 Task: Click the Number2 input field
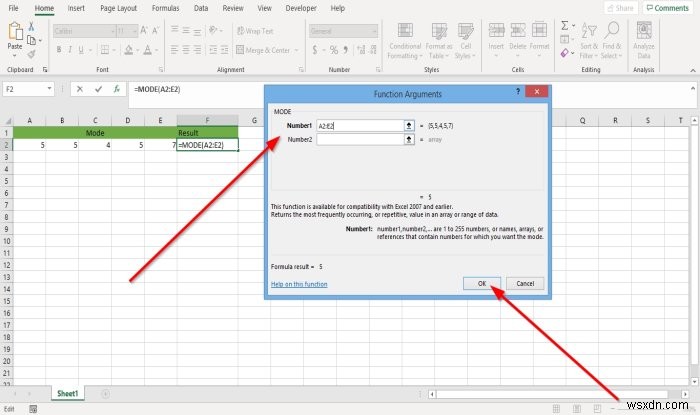[359, 140]
